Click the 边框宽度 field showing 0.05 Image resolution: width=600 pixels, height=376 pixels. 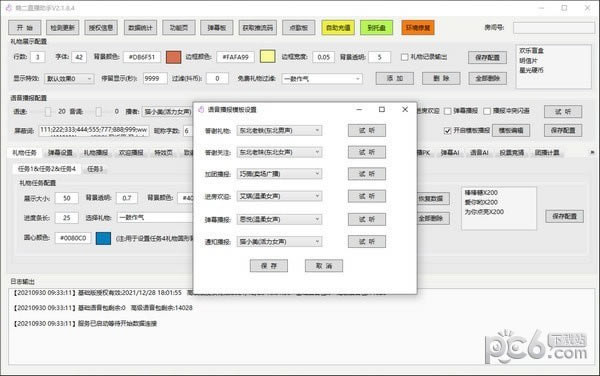pyautogui.click(x=323, y=57)
